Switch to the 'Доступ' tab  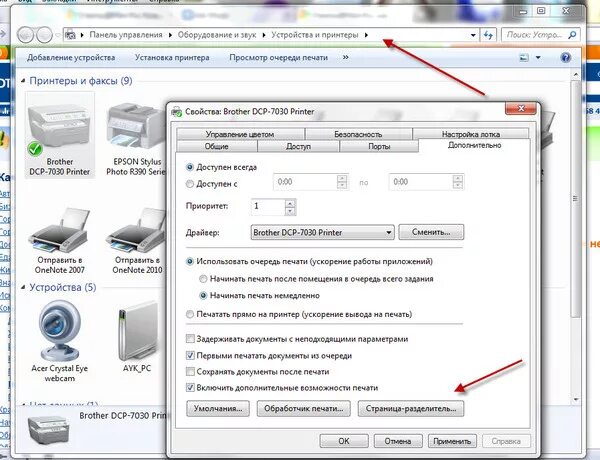pyautogui.click(x=298, y=146)
